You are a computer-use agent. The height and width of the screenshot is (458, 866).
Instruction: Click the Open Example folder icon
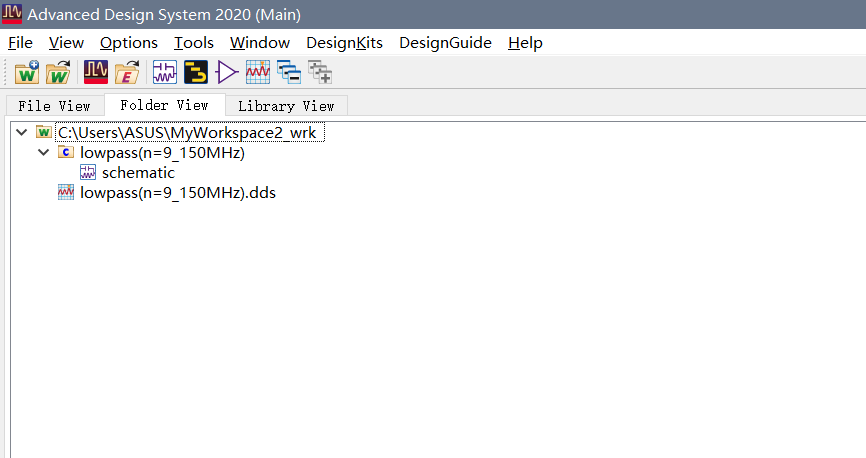point(127,72)
